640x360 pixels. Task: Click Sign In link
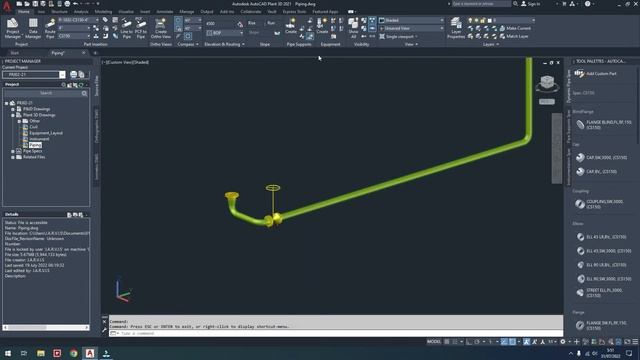[x=531, y=4]
